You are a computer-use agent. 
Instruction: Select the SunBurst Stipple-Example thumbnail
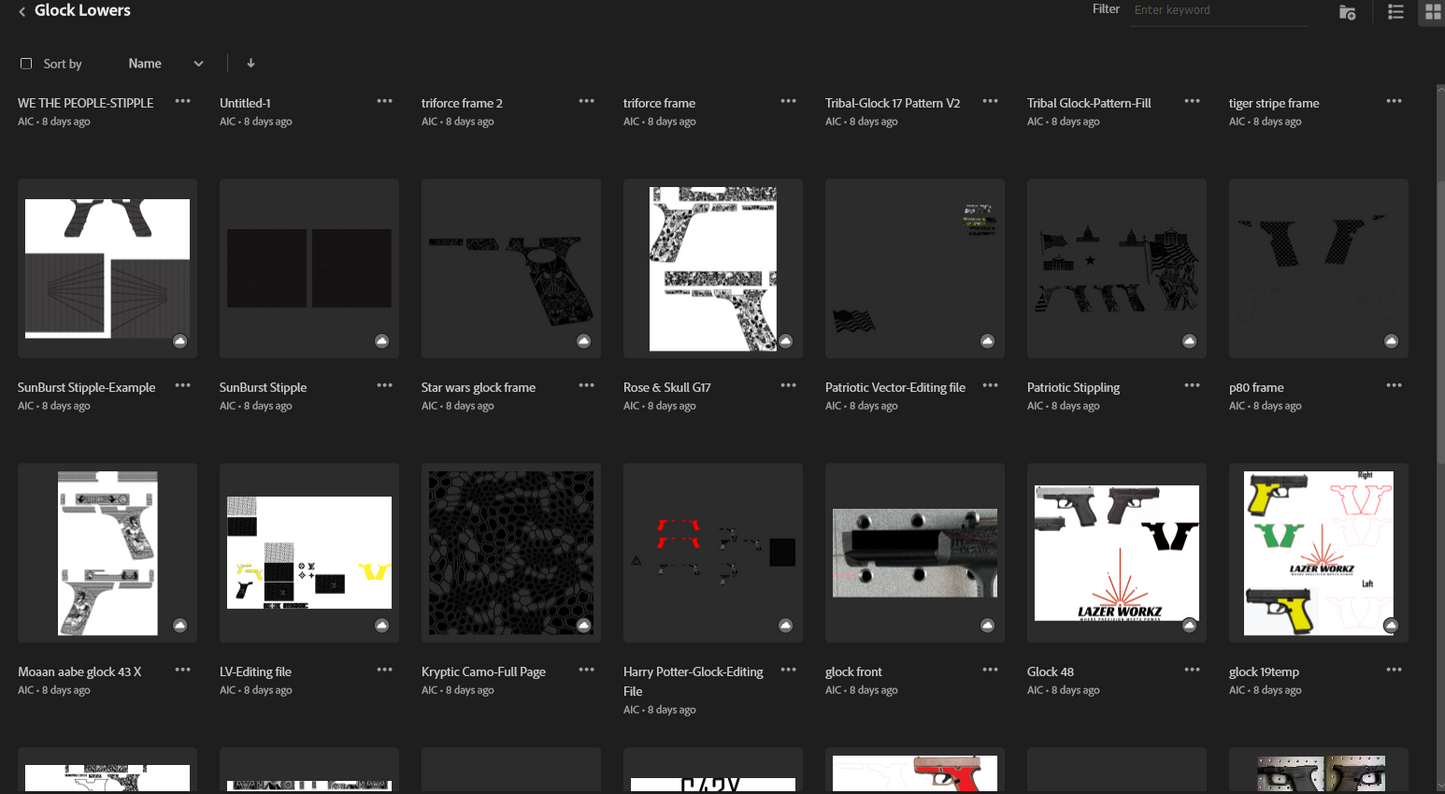pos(107,268)
